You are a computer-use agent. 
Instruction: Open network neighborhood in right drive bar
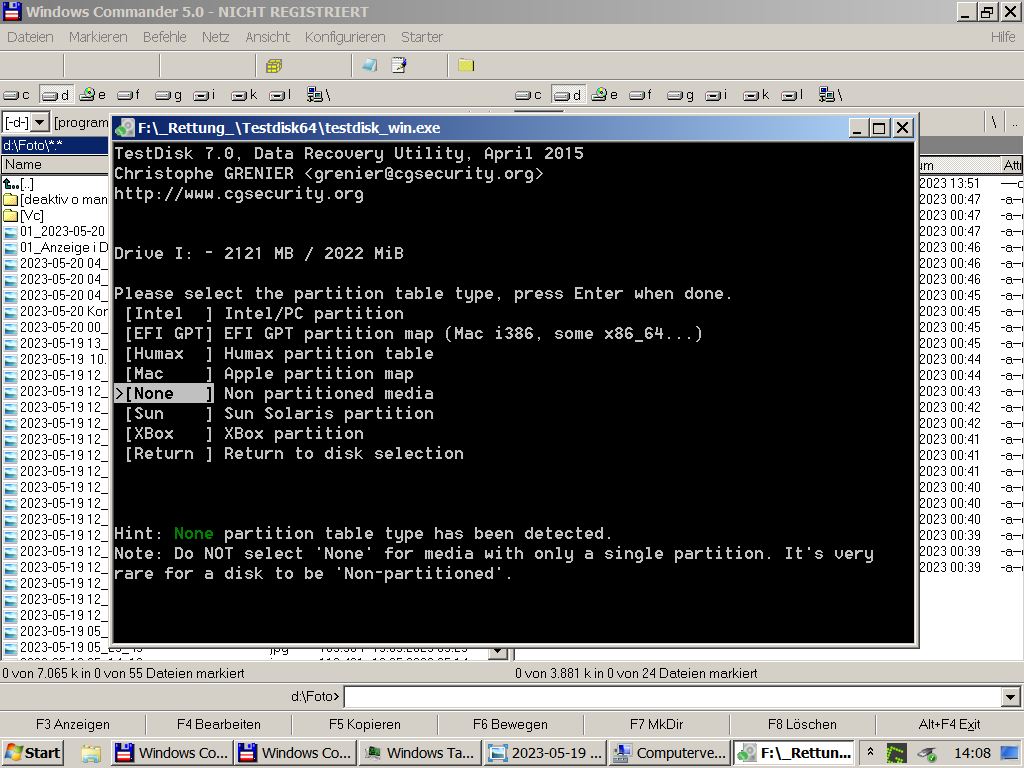pyautogui.click(x=831, y=95)
